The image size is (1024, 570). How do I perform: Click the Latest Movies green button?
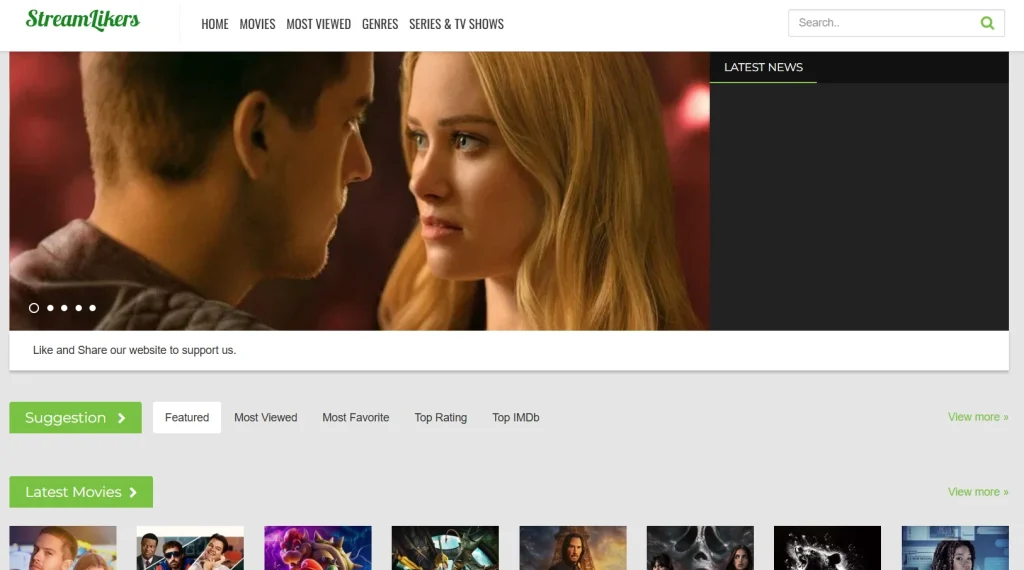[x=81, y=492]
